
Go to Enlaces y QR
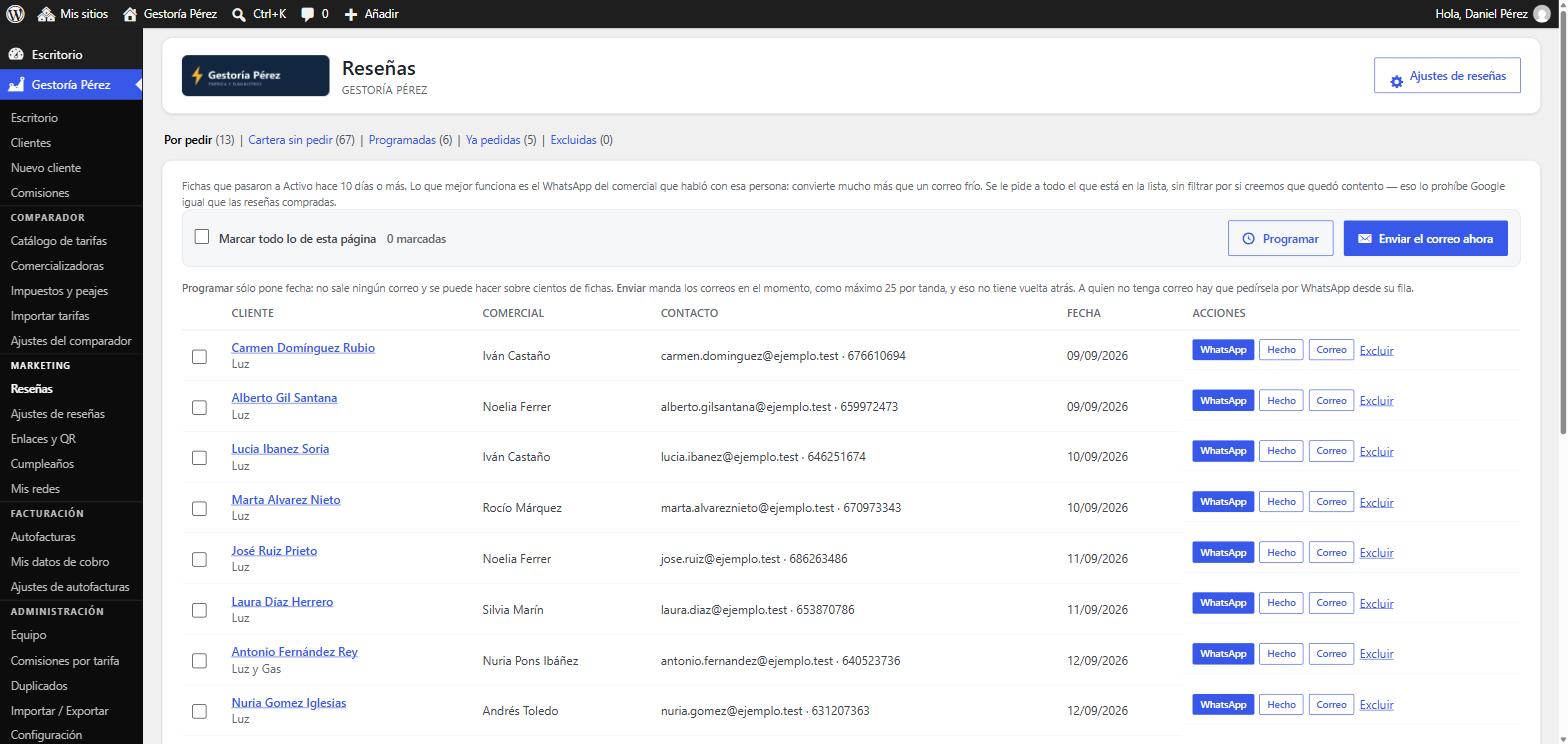(43, 439)
